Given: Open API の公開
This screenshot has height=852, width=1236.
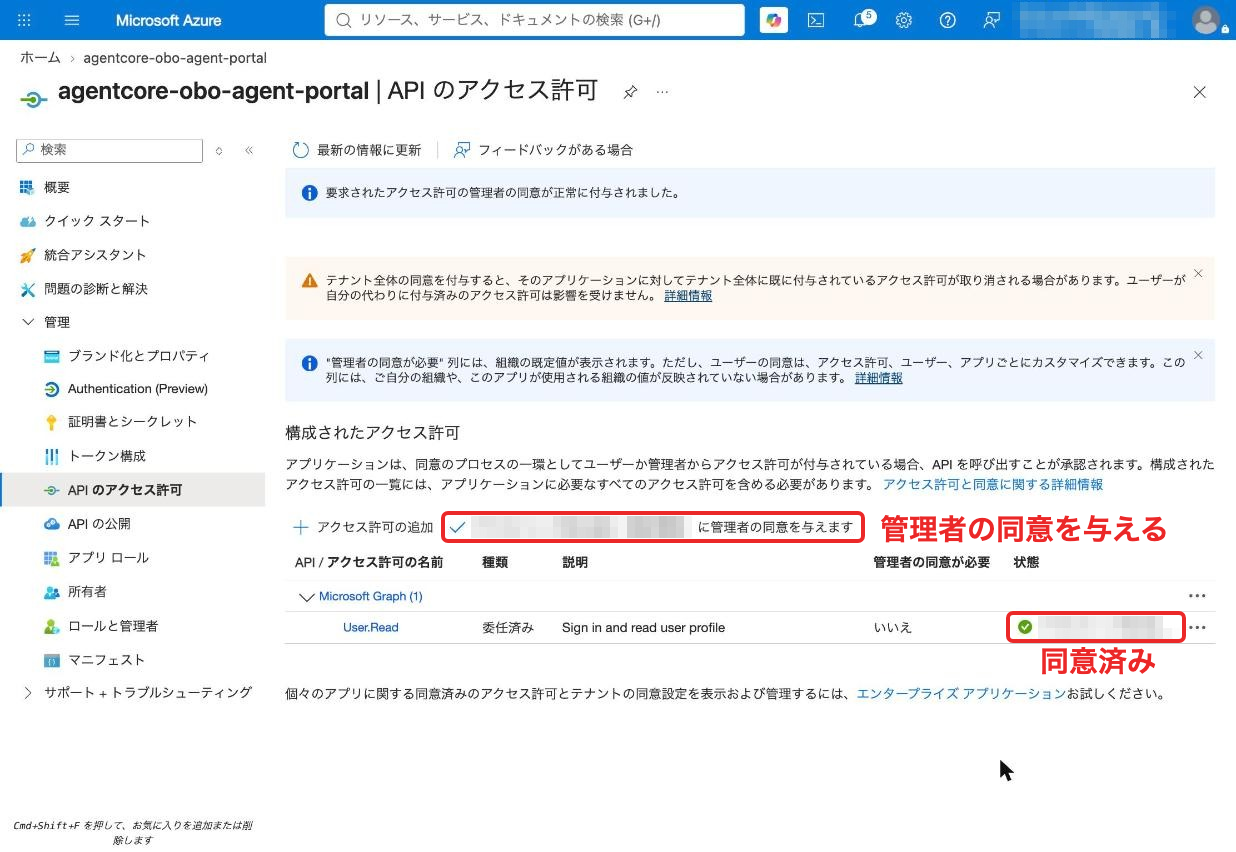Looking at the screenshot, I should [x=99, y=524].
